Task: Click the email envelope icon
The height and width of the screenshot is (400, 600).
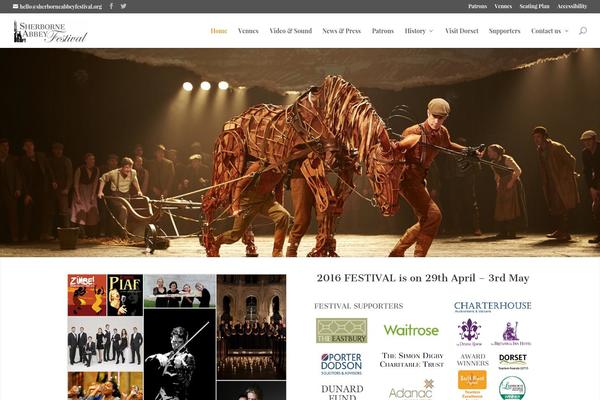Action: (x=15, y=6)
